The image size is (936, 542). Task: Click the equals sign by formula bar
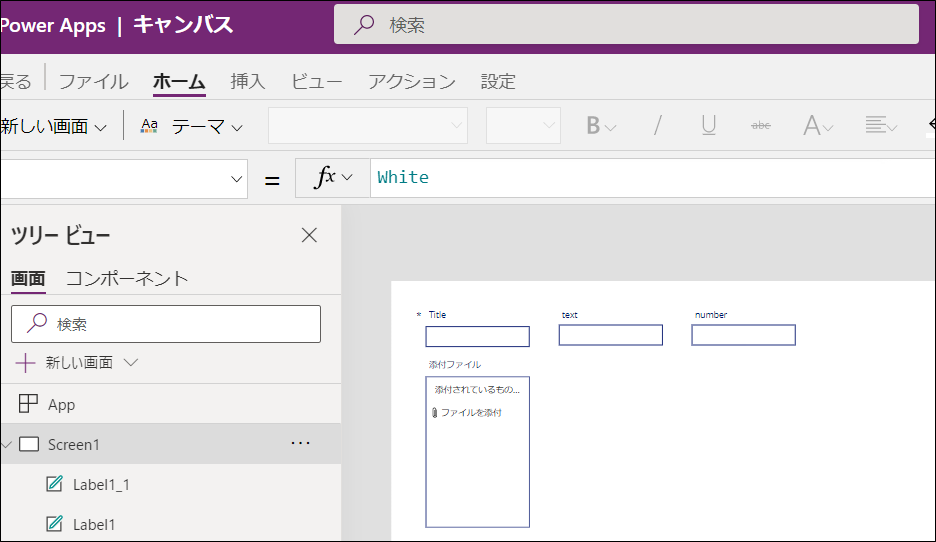(272, 180)
